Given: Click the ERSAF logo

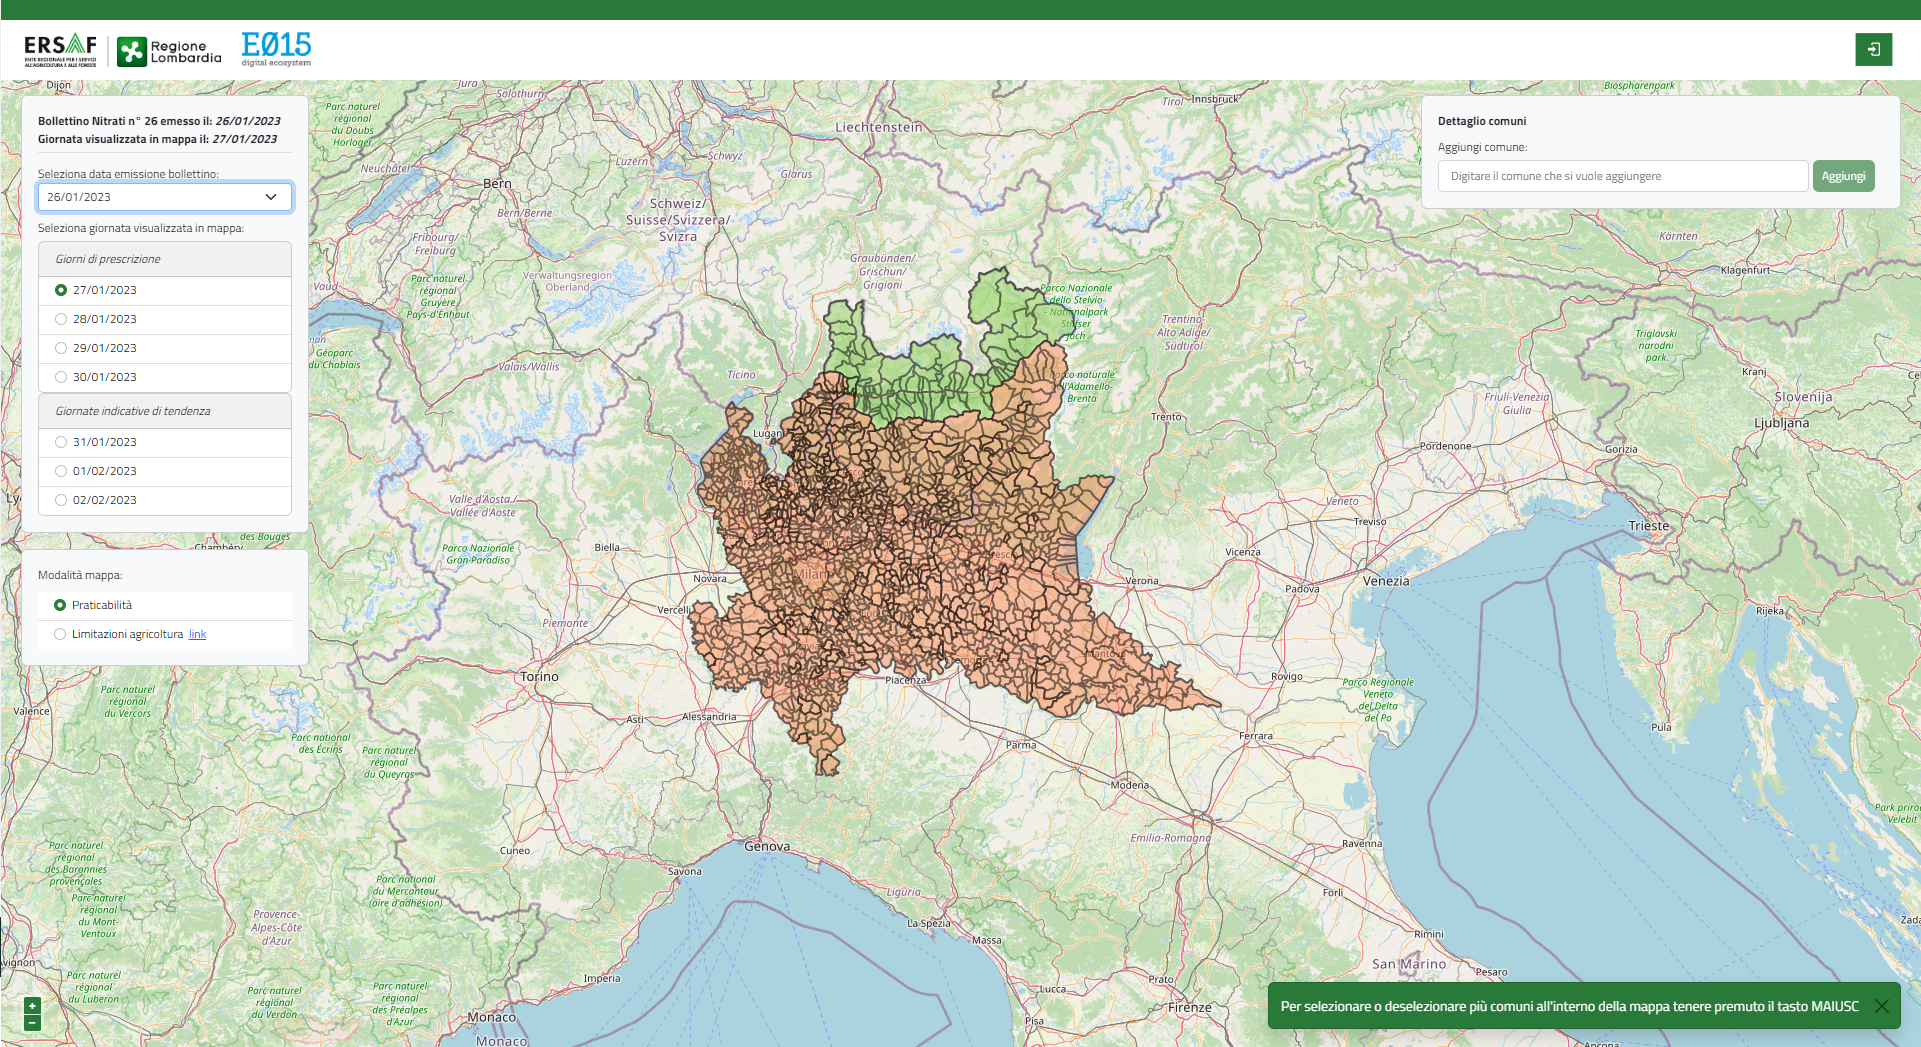Looking at the screenshot, I should pos(60,49).
